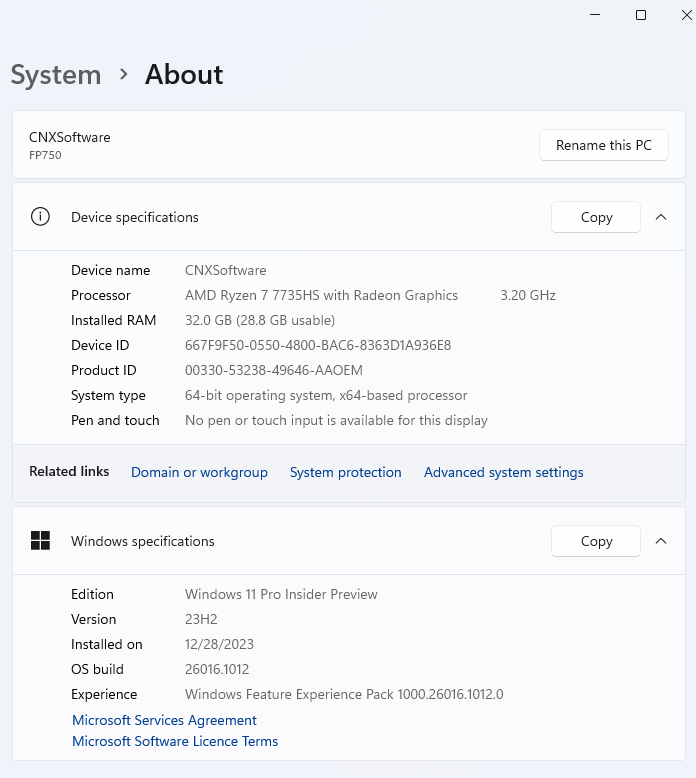Open Advanced system settings
The height and width of the screenshot is (778, 696).
(x=504, y=472)
